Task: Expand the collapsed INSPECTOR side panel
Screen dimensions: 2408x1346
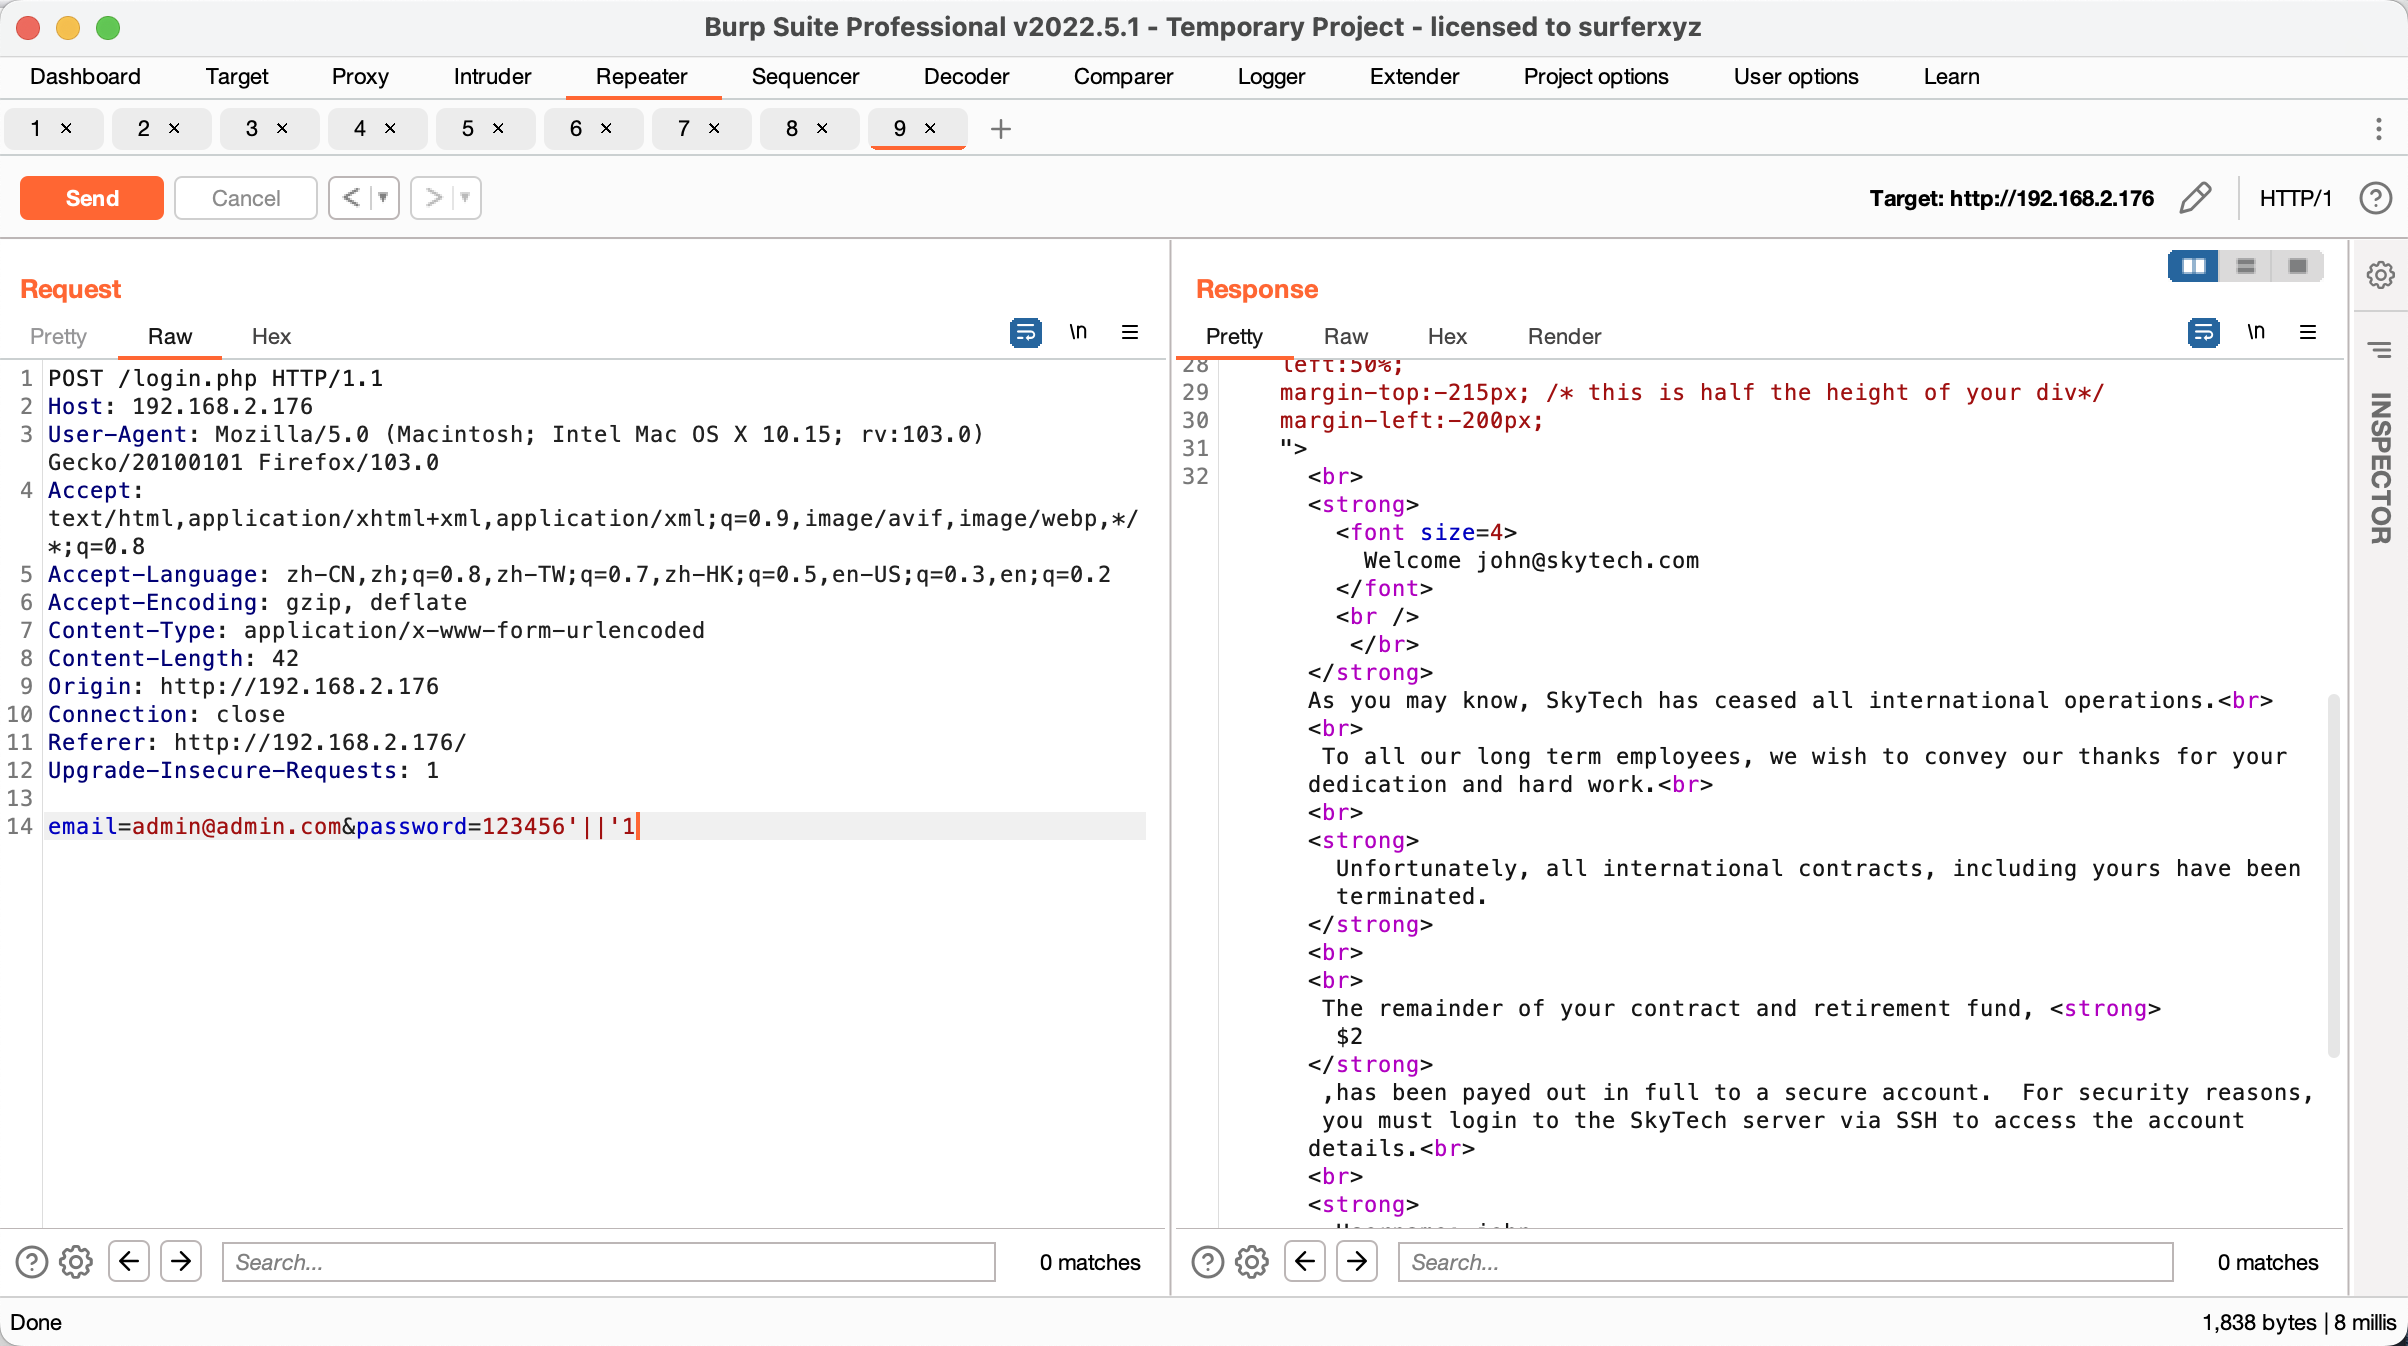Action: coord(2380,468)
